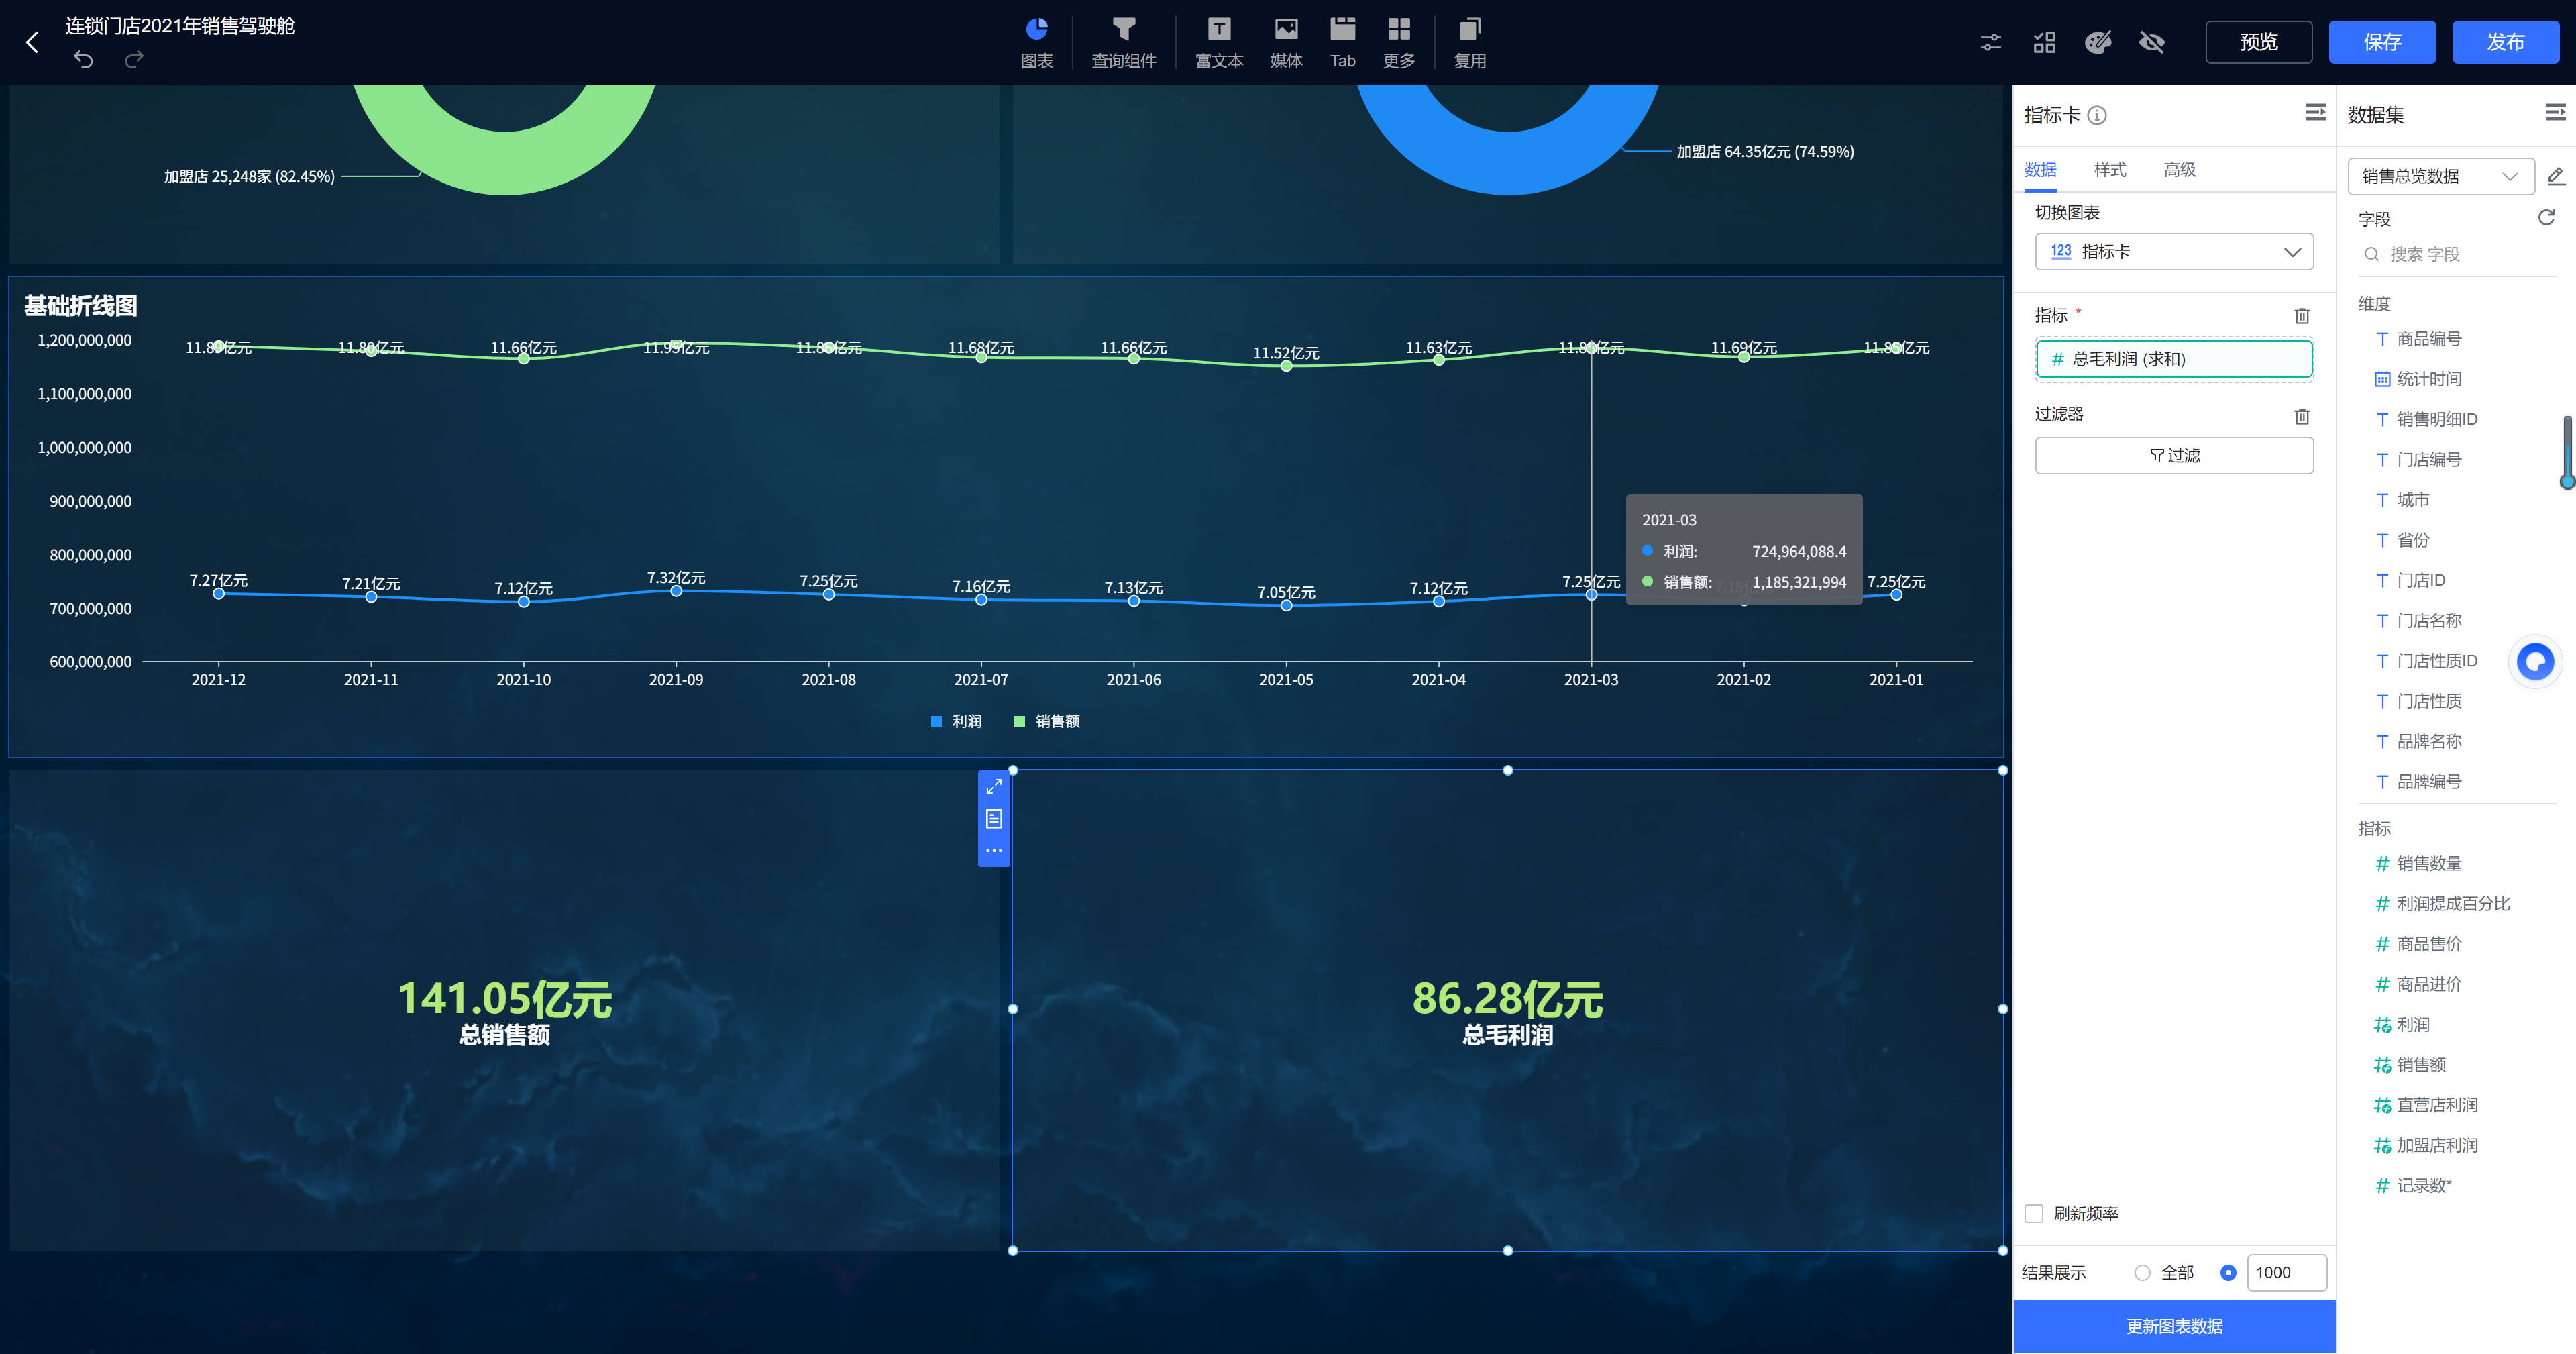Click the back arrow icon
This screenshot has width=2576, height=1354.
point(32,42)
